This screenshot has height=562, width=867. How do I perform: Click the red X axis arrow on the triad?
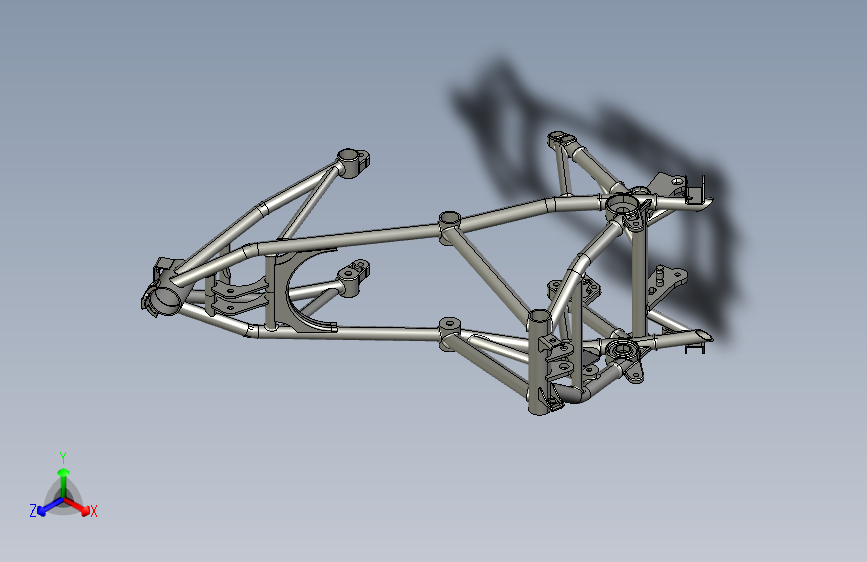pyautogui.click(x=76, y=506)
